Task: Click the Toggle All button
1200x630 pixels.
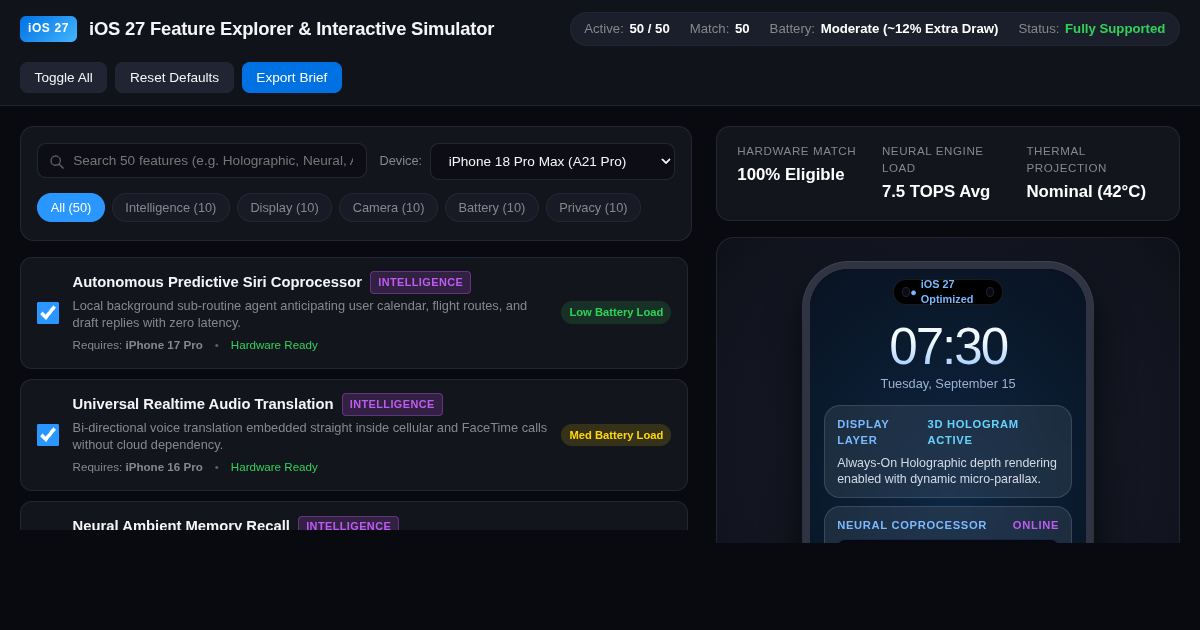Action: (x=63, y=77)
